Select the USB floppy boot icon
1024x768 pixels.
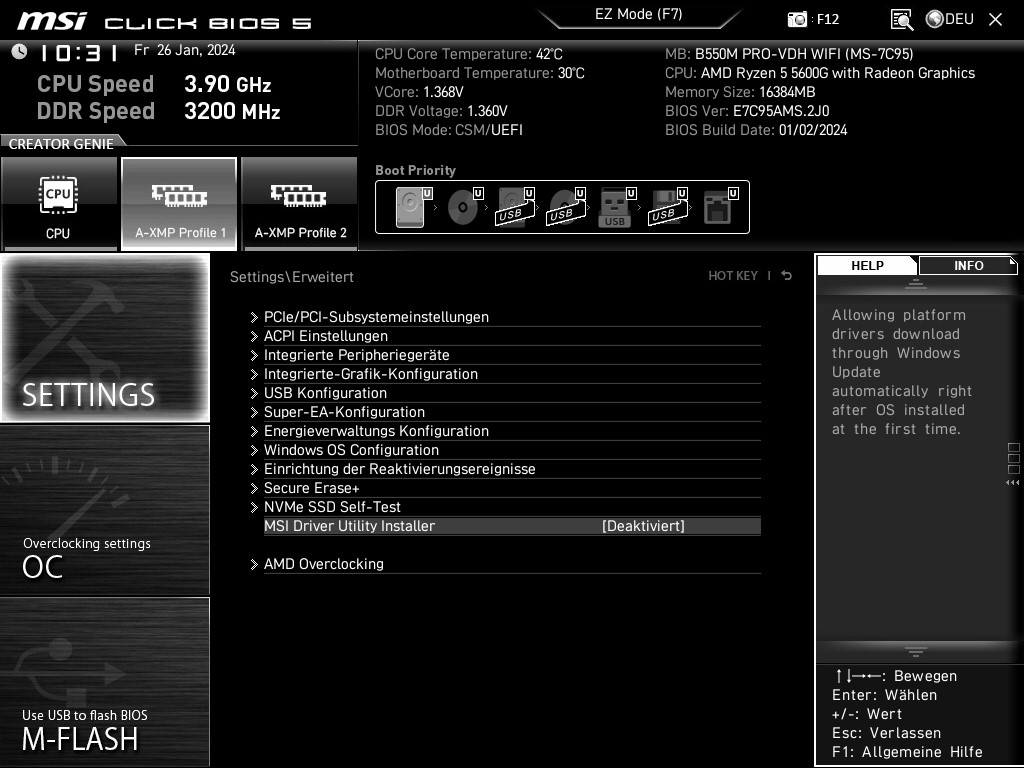[x=668, y=207]
